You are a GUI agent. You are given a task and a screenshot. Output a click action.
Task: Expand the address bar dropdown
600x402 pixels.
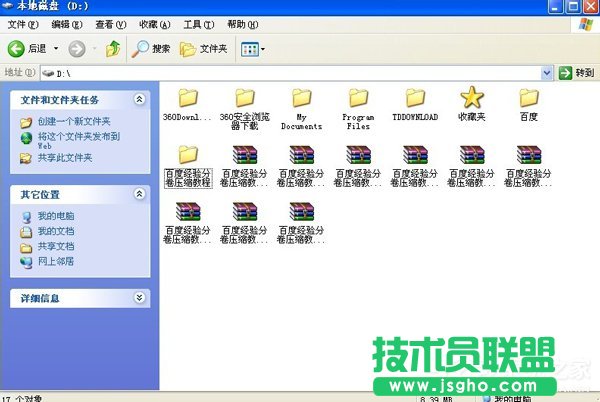(547, 73)
